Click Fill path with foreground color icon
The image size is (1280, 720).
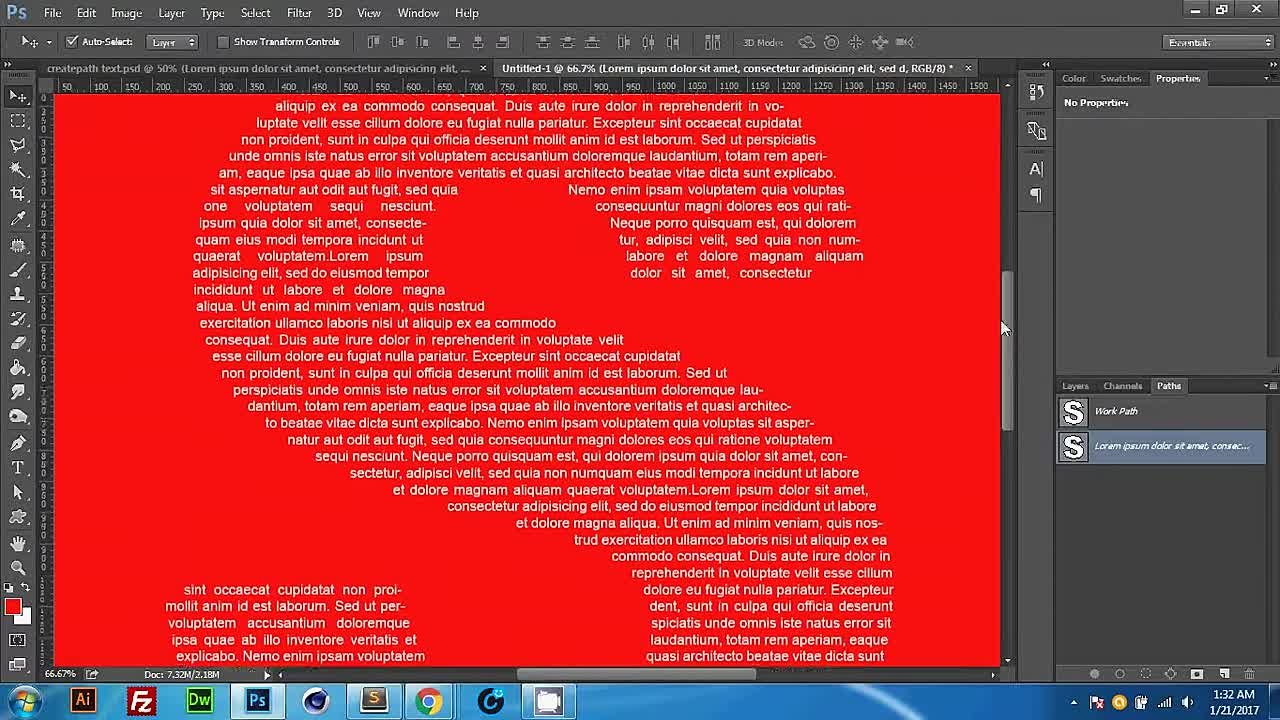tap(1094, 674)
